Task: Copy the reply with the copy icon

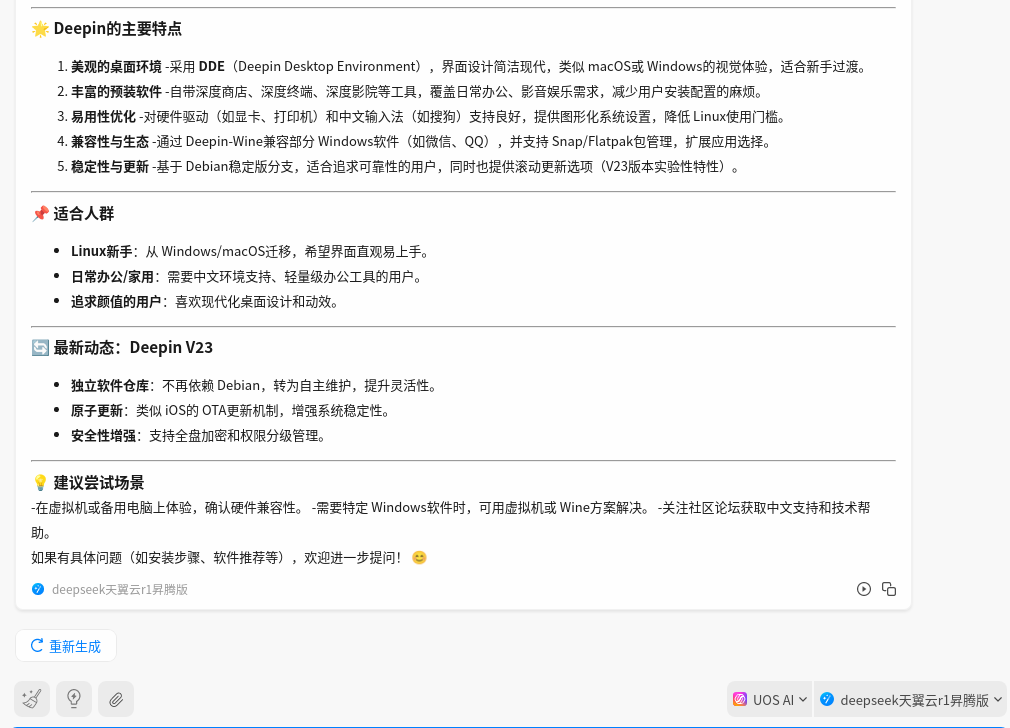Action: point(889,589)
